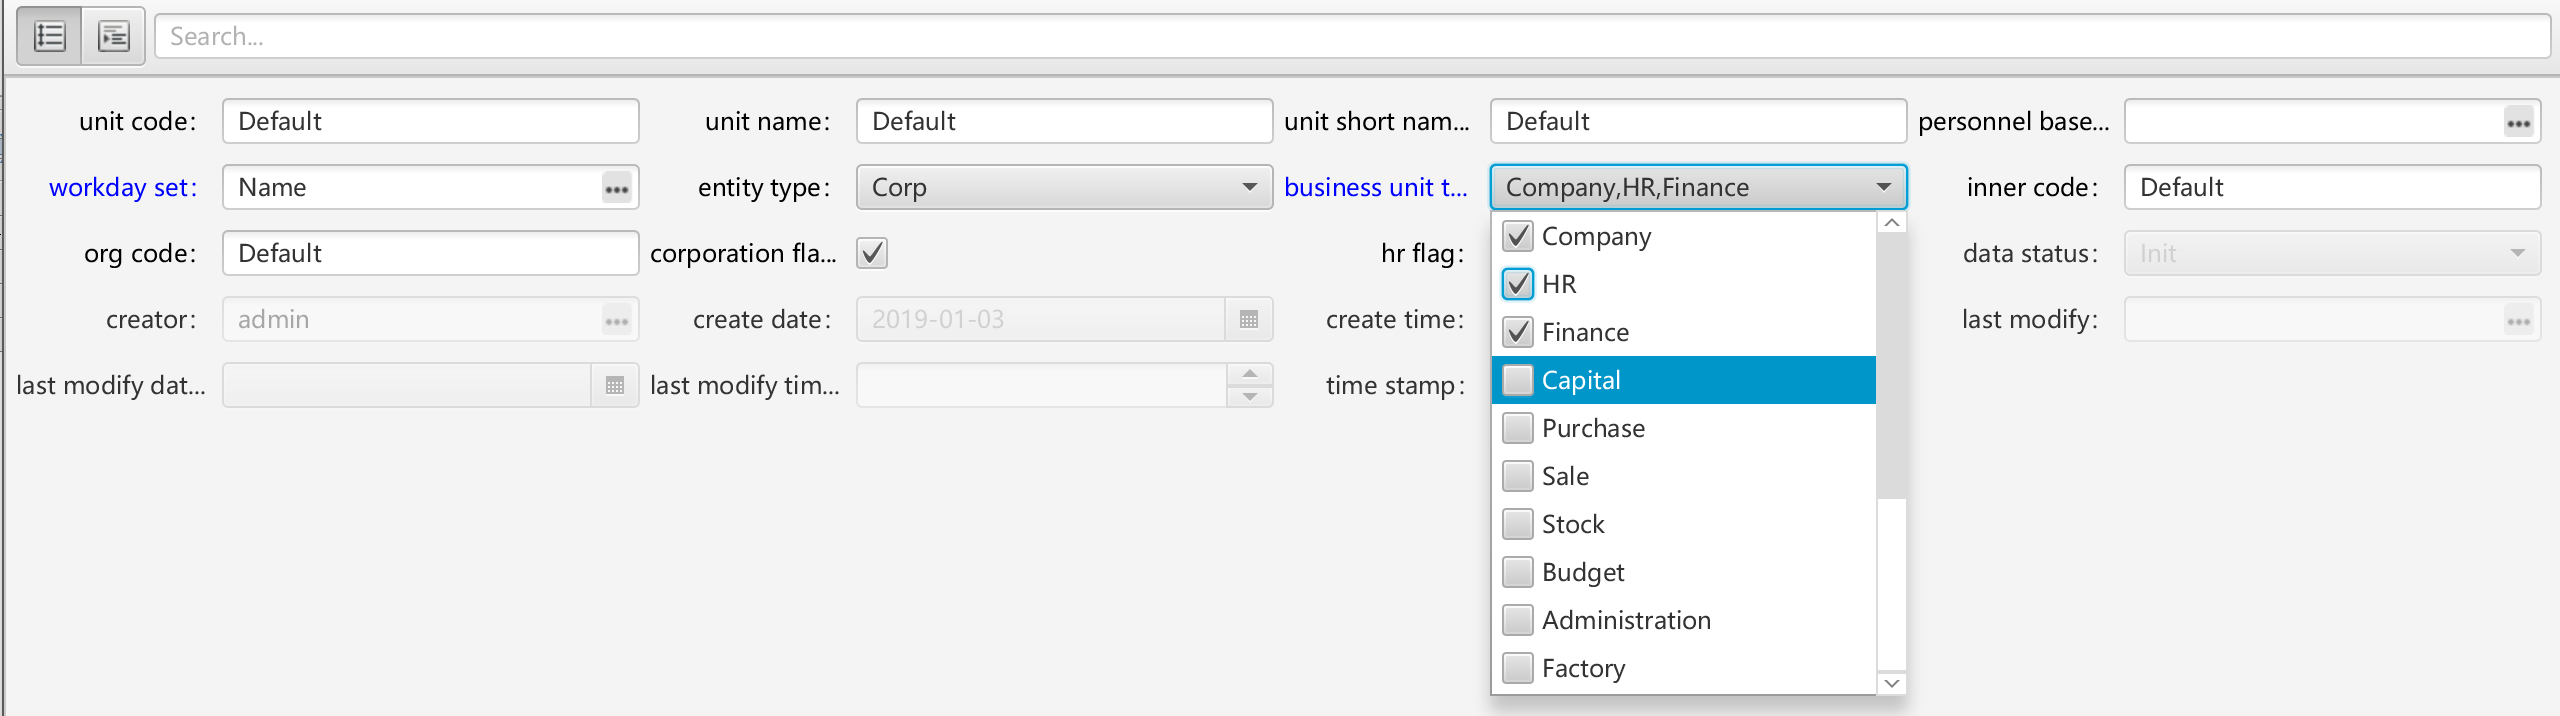The image size is (2560, 716).
Task: Click scroll down arrow in dropdown list
Action: (1891, 683)
